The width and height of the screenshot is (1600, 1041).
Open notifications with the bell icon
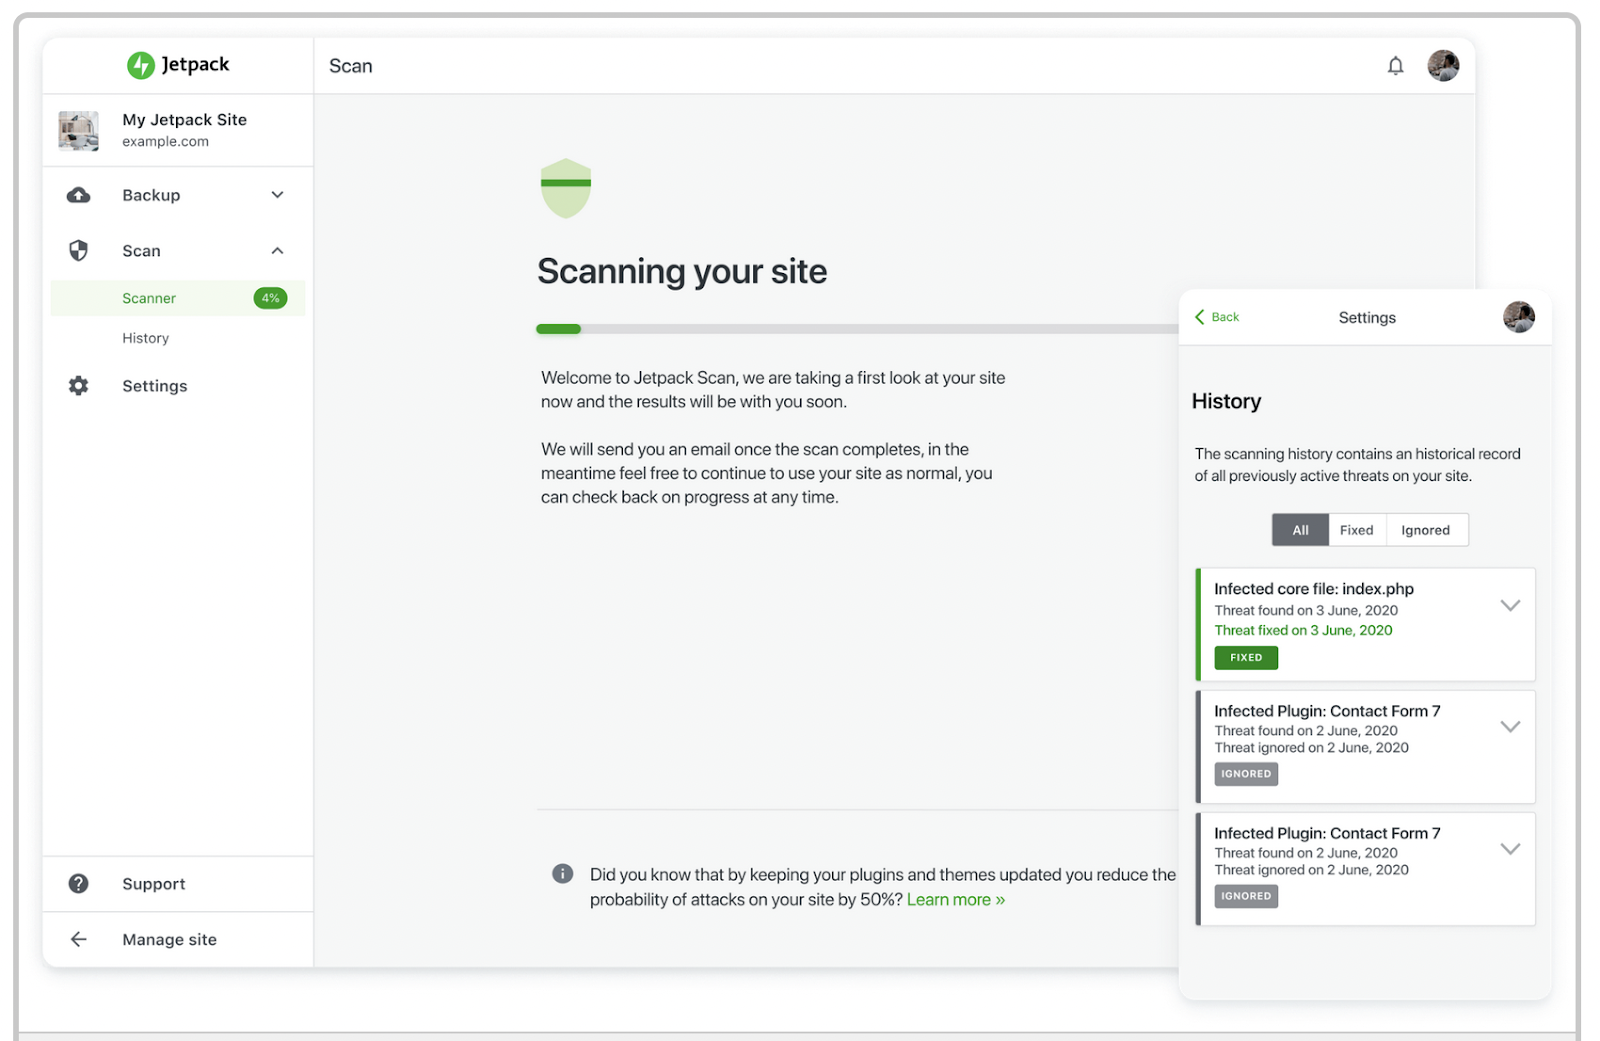pos(1395,66)
